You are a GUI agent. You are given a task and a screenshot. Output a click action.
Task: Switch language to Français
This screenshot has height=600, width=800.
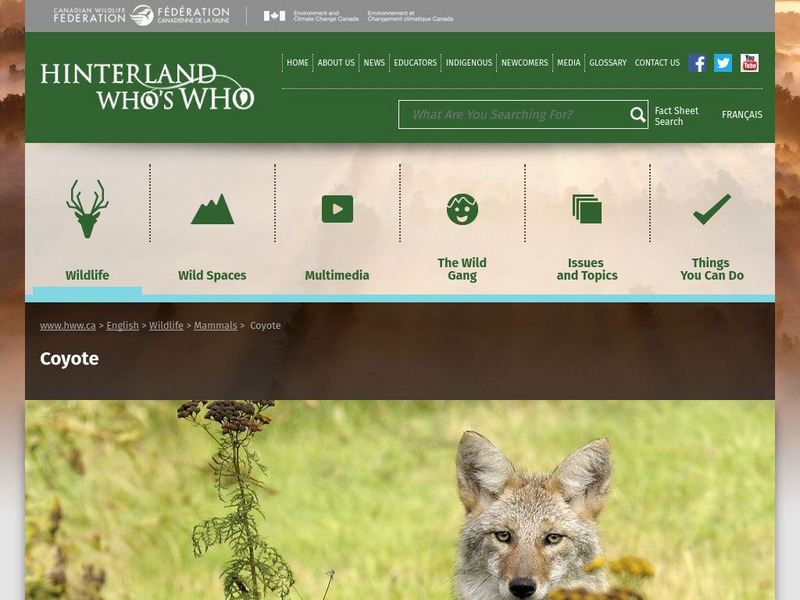pos(742,115)
